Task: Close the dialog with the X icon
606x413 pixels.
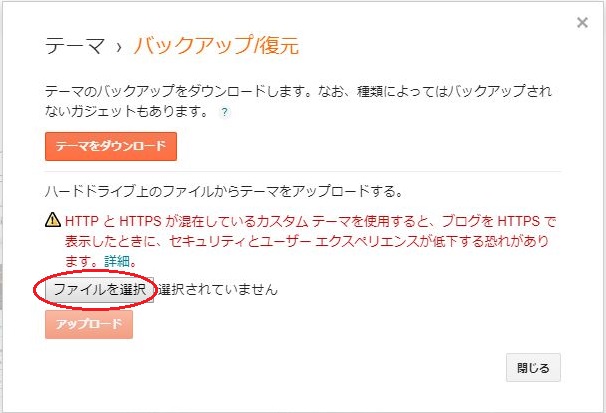Action: click(x=582, y=22)
